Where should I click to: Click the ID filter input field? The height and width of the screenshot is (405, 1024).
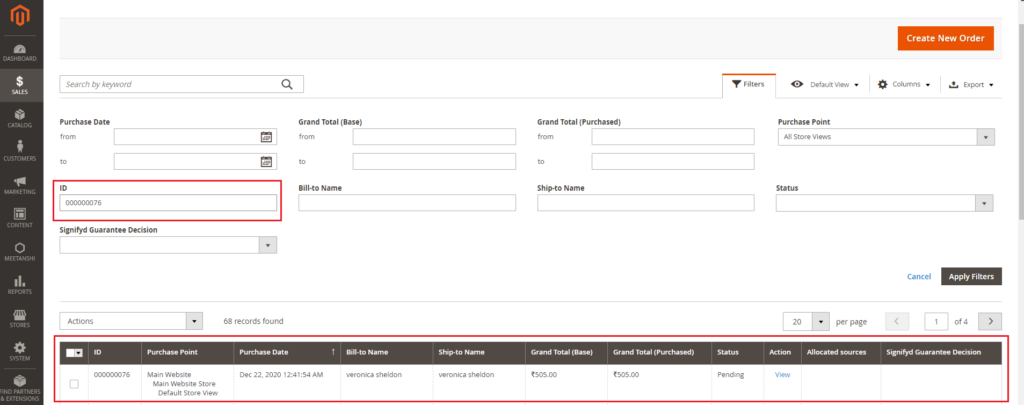(168, 203)
